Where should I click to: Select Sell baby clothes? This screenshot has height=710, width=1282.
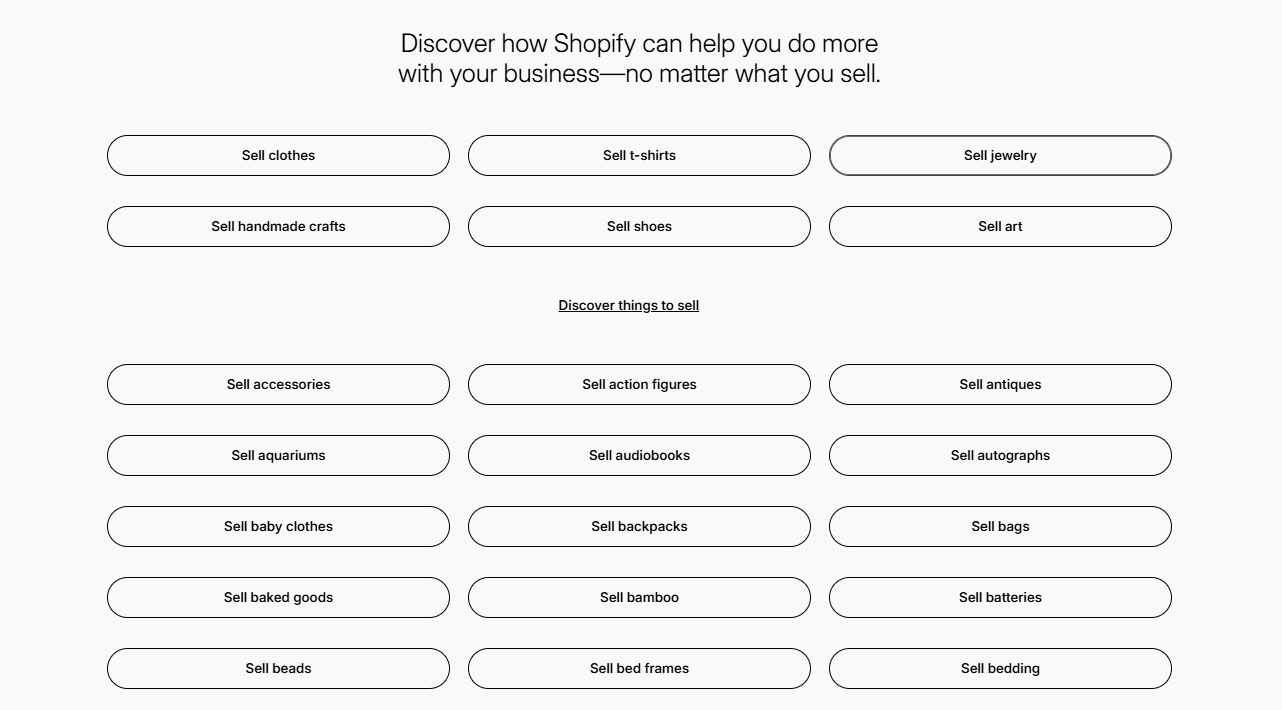pos(278,526)
